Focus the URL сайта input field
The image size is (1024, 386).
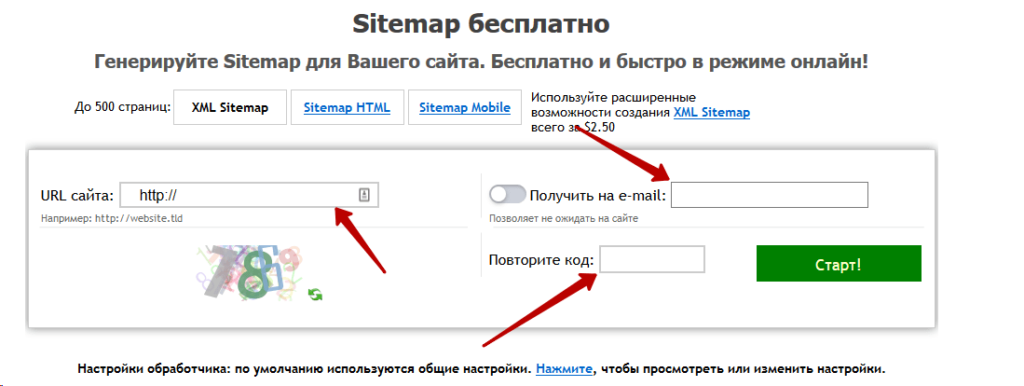249,195
